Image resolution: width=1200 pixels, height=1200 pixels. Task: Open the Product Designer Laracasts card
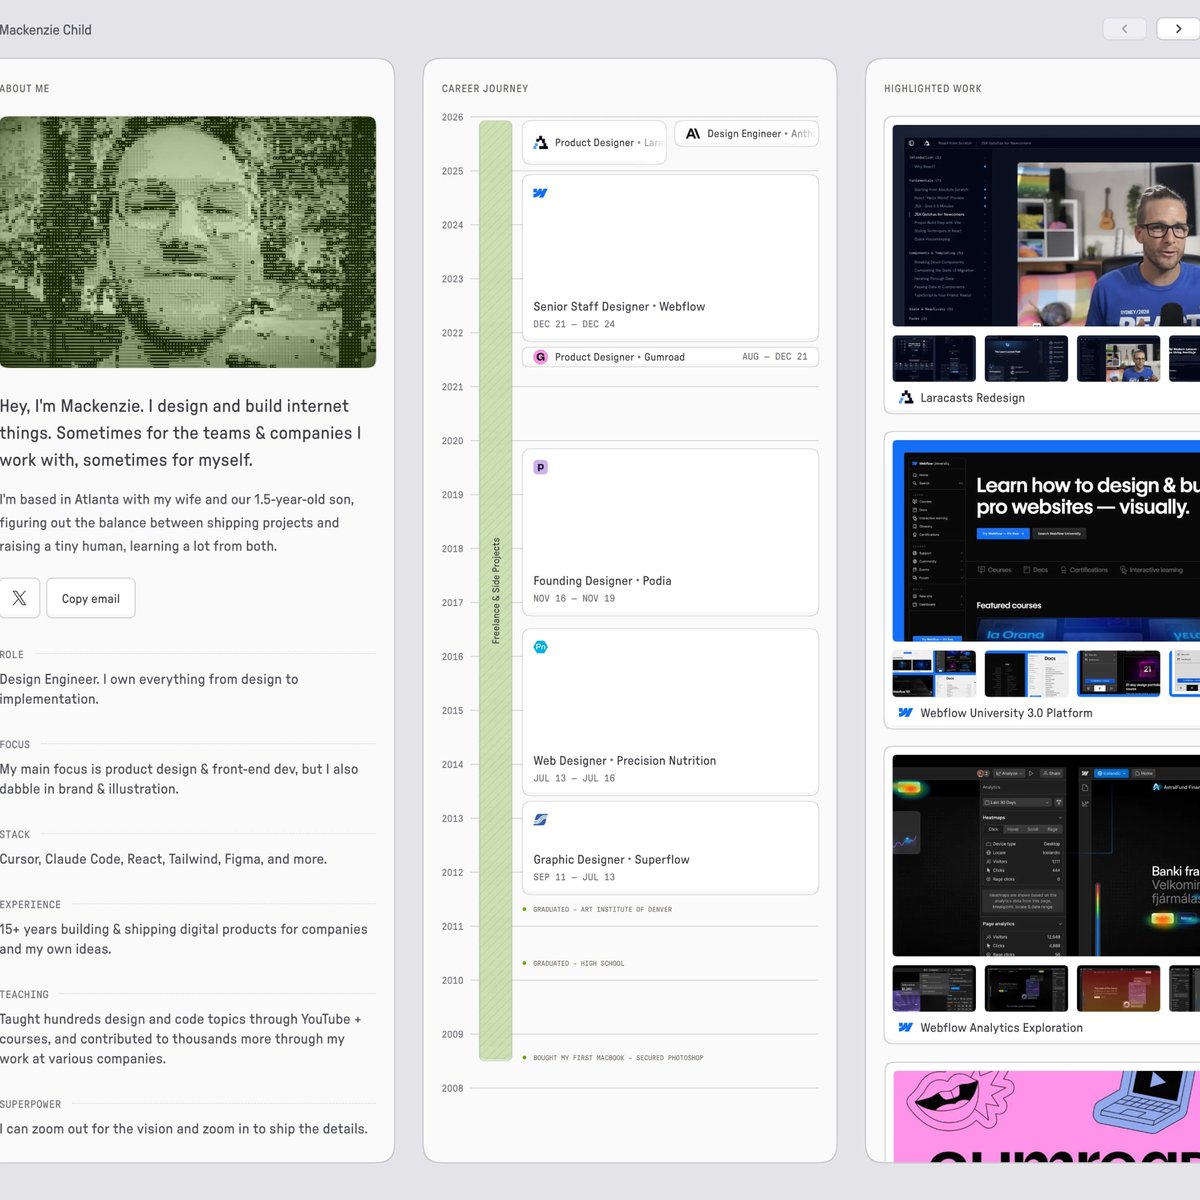594,143
